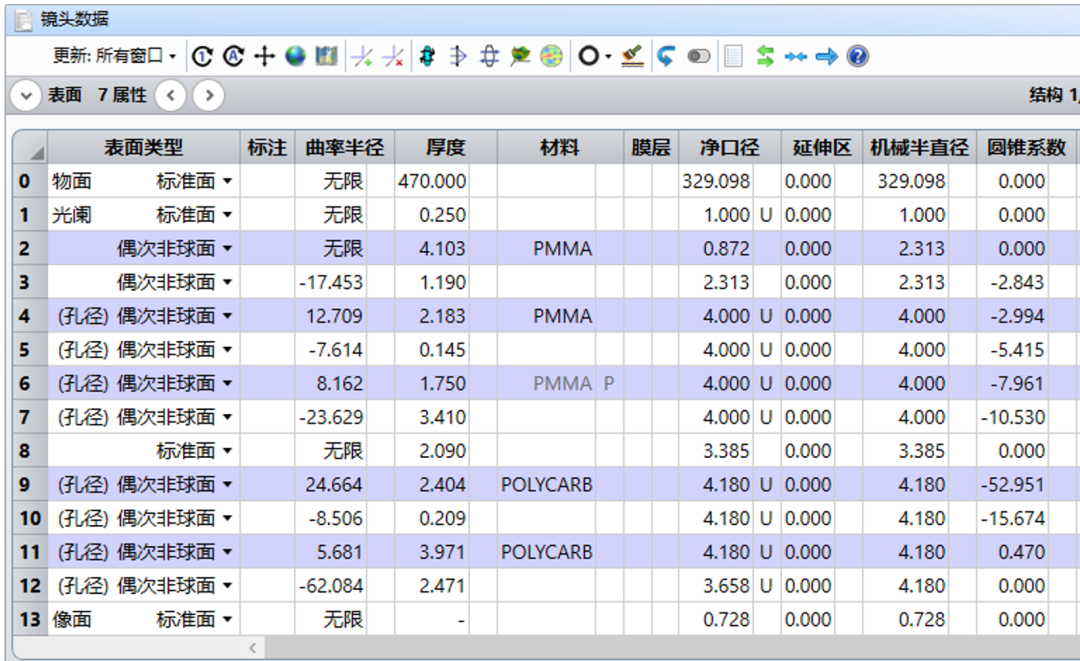Click the blue inward-pointing arrows icon

click(x=796, y=56)
